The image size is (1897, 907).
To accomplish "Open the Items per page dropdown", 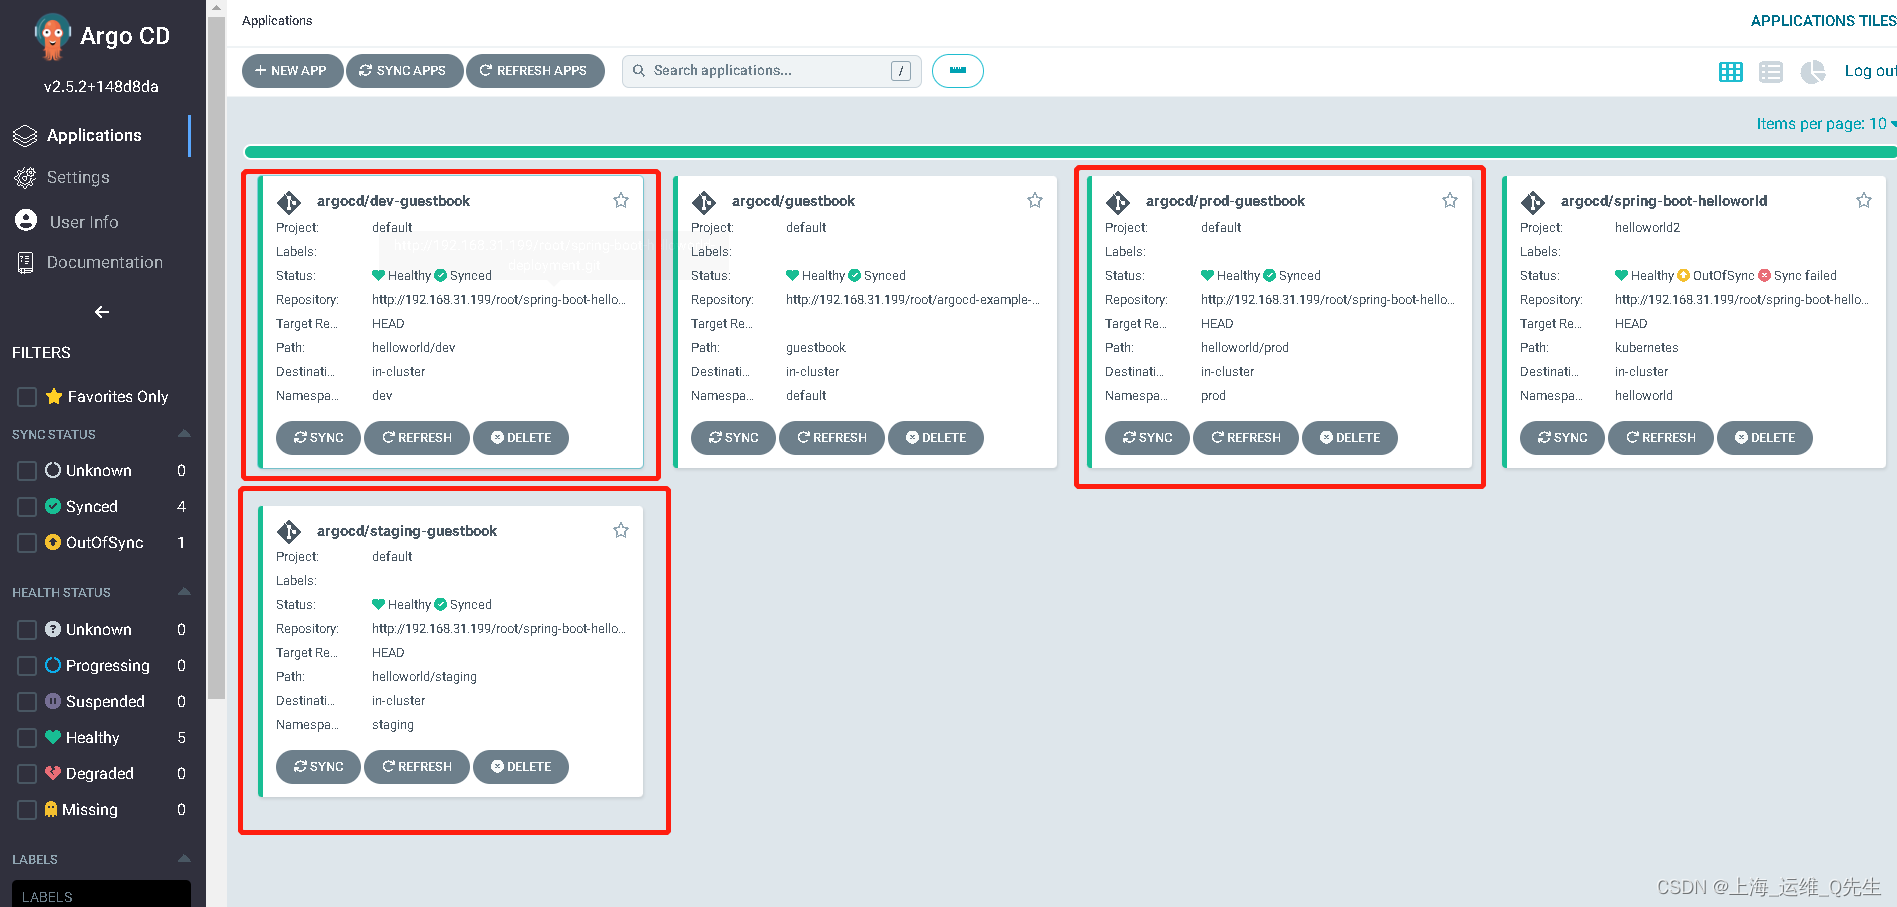I will tap(1825, 124).
